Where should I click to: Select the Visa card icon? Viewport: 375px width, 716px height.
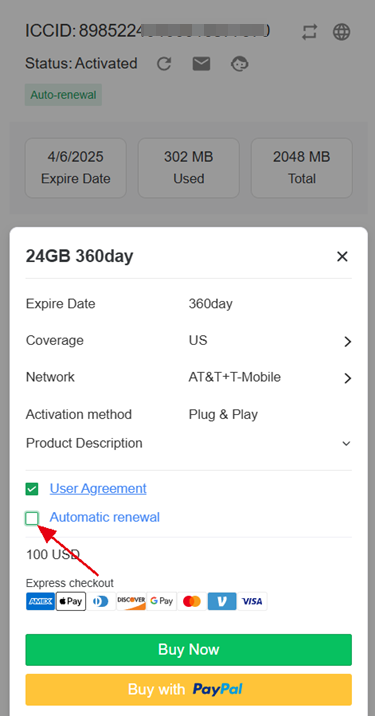tap(252, 601)
